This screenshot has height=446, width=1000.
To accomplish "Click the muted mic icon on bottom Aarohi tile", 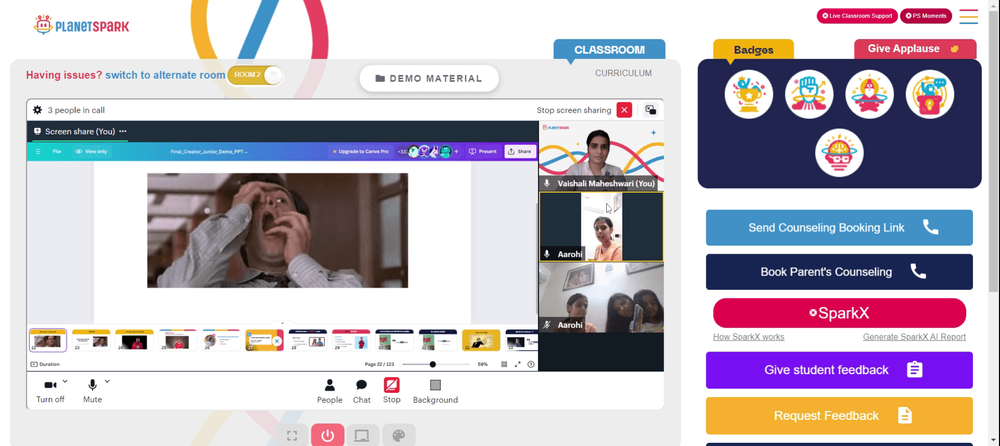I will coord(546,325).
